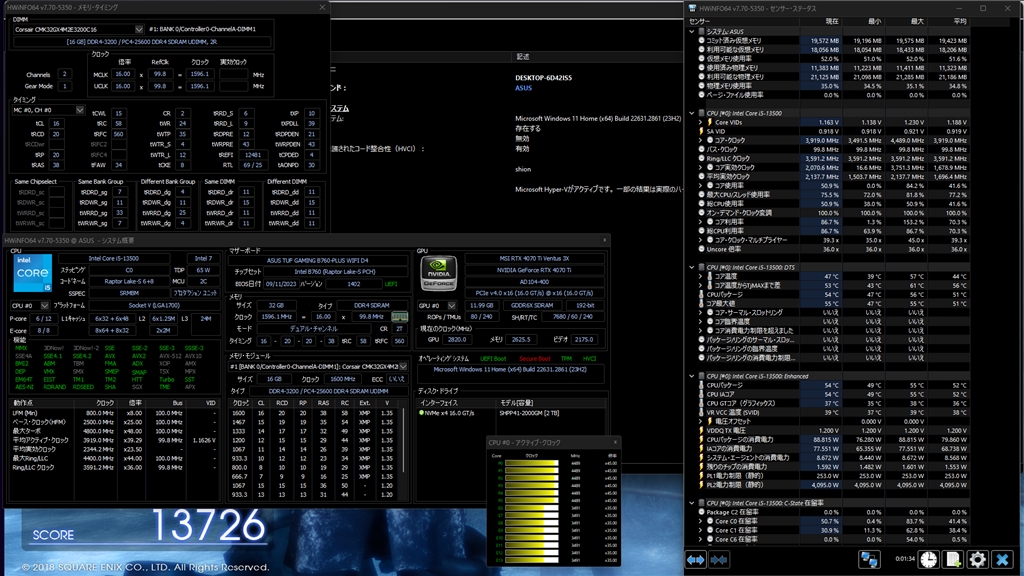Click the round icon beside Package C2 在留率
This screenshot has height=576, width=1024.
click(702, 512)
